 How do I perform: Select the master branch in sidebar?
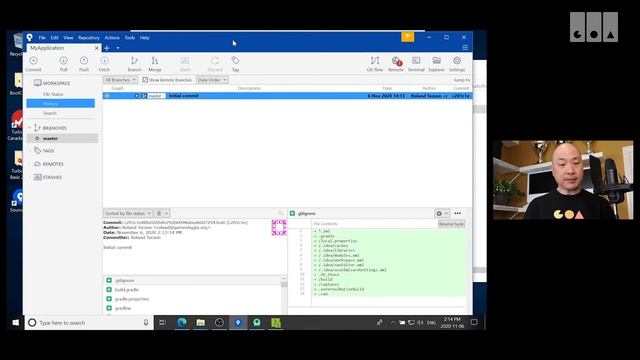(62, 138)
